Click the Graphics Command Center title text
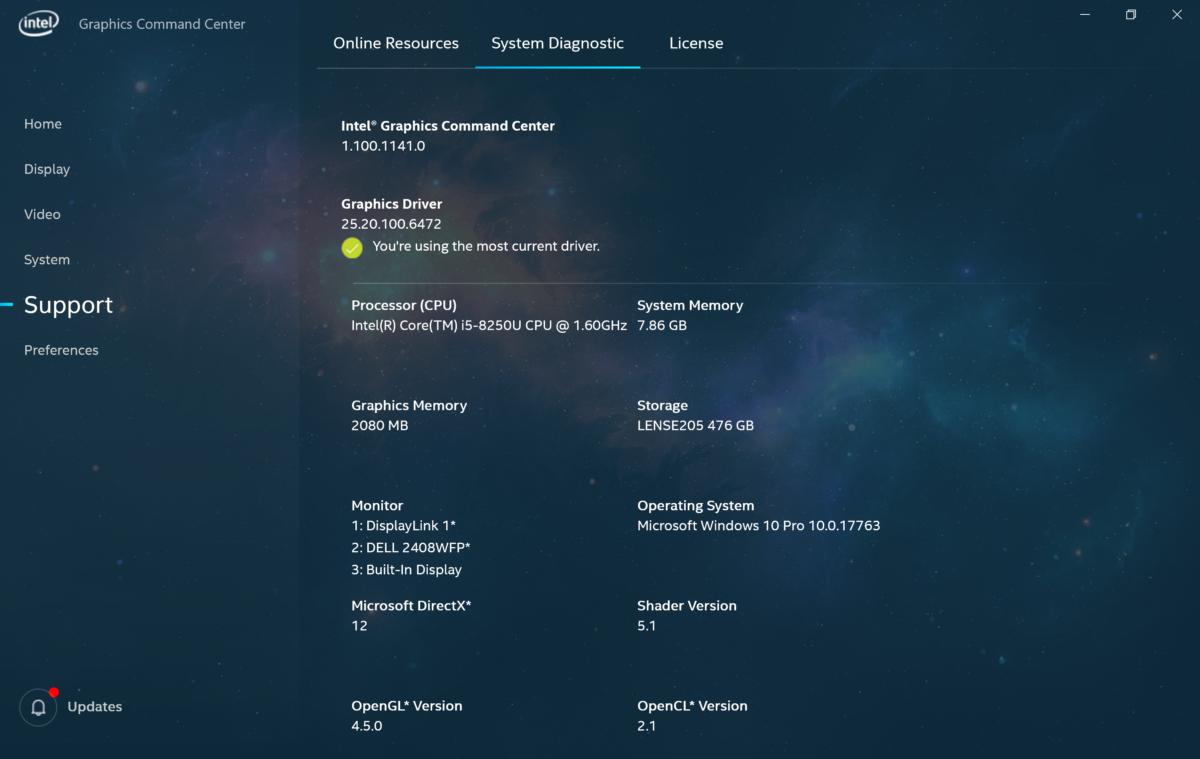 pyautogui.click(x=162, y=24)
